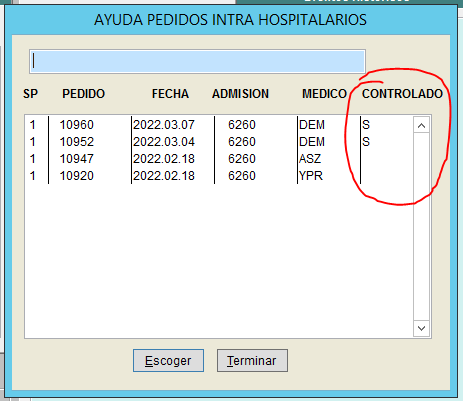Image resolution: width=463 pixels, height=401 pixels.
Task: Click the list scroll up arrow
Action: click(421, 125)
